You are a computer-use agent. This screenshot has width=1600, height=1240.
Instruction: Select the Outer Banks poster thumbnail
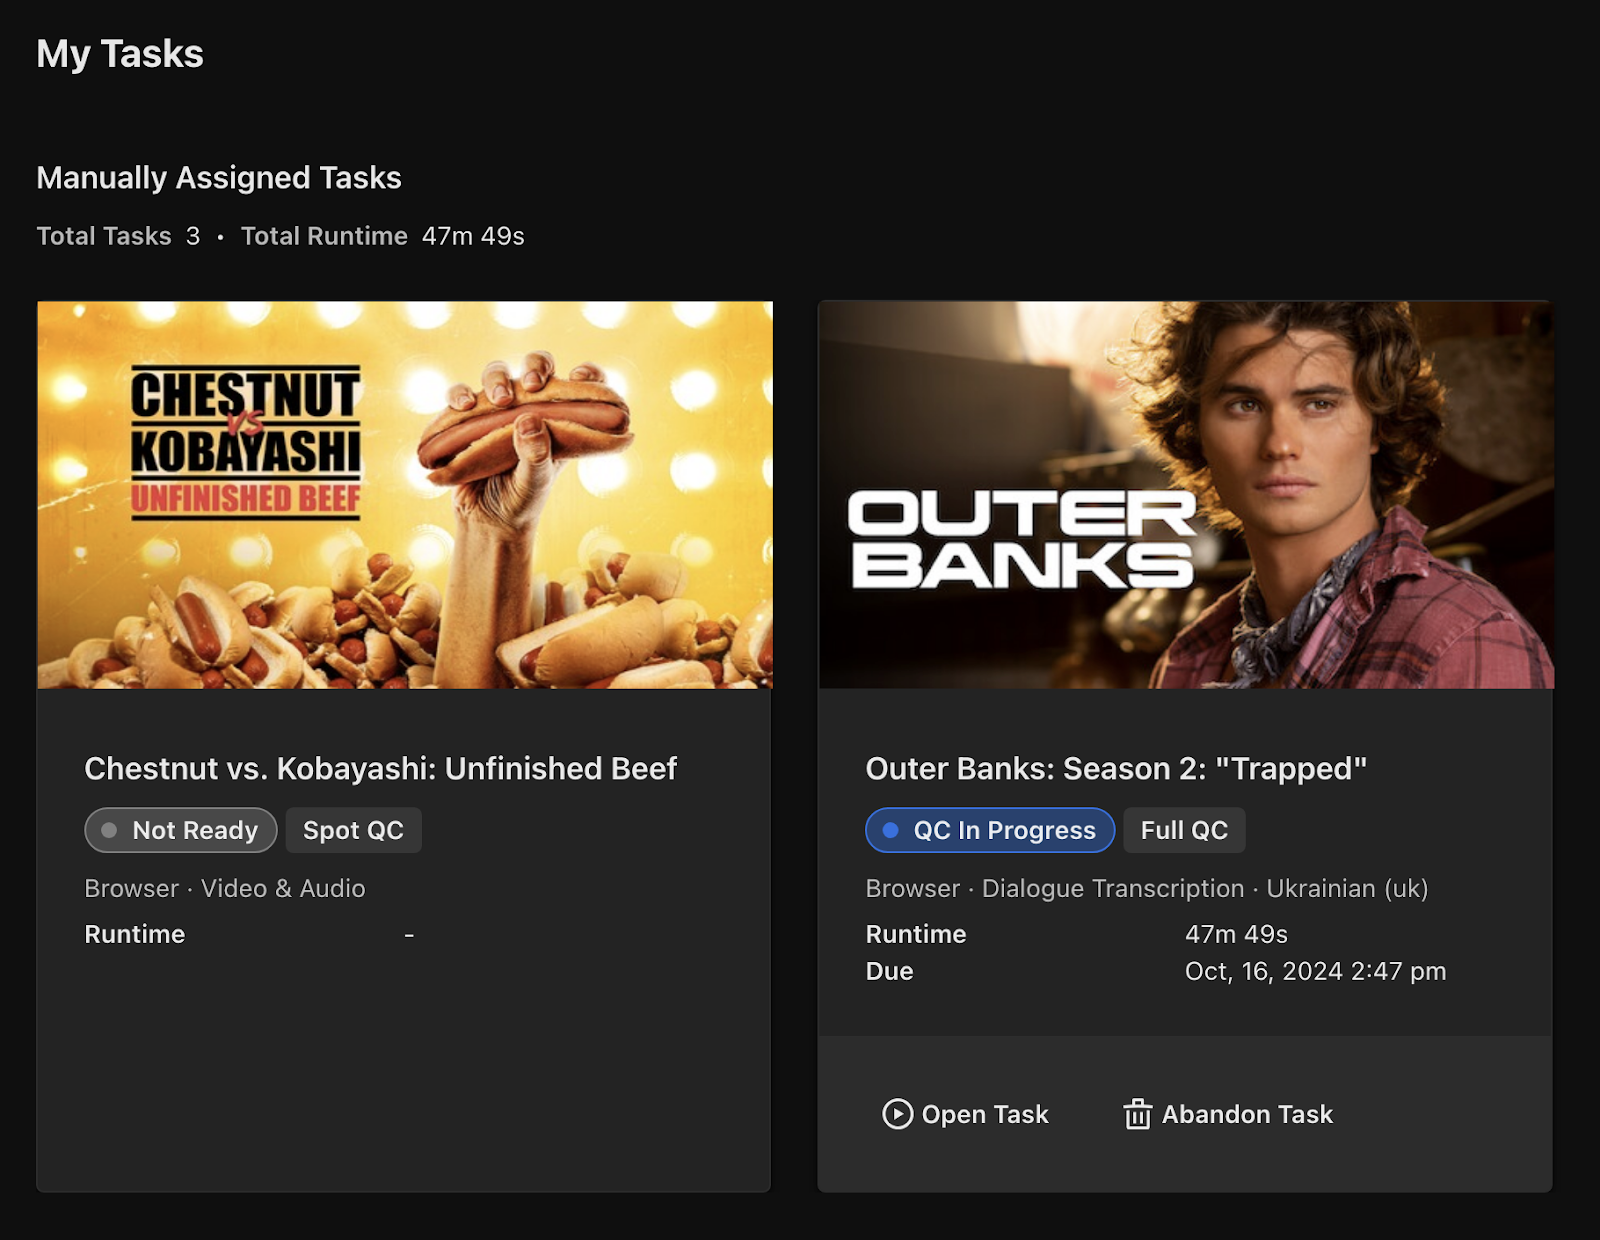pos(1185,494)
